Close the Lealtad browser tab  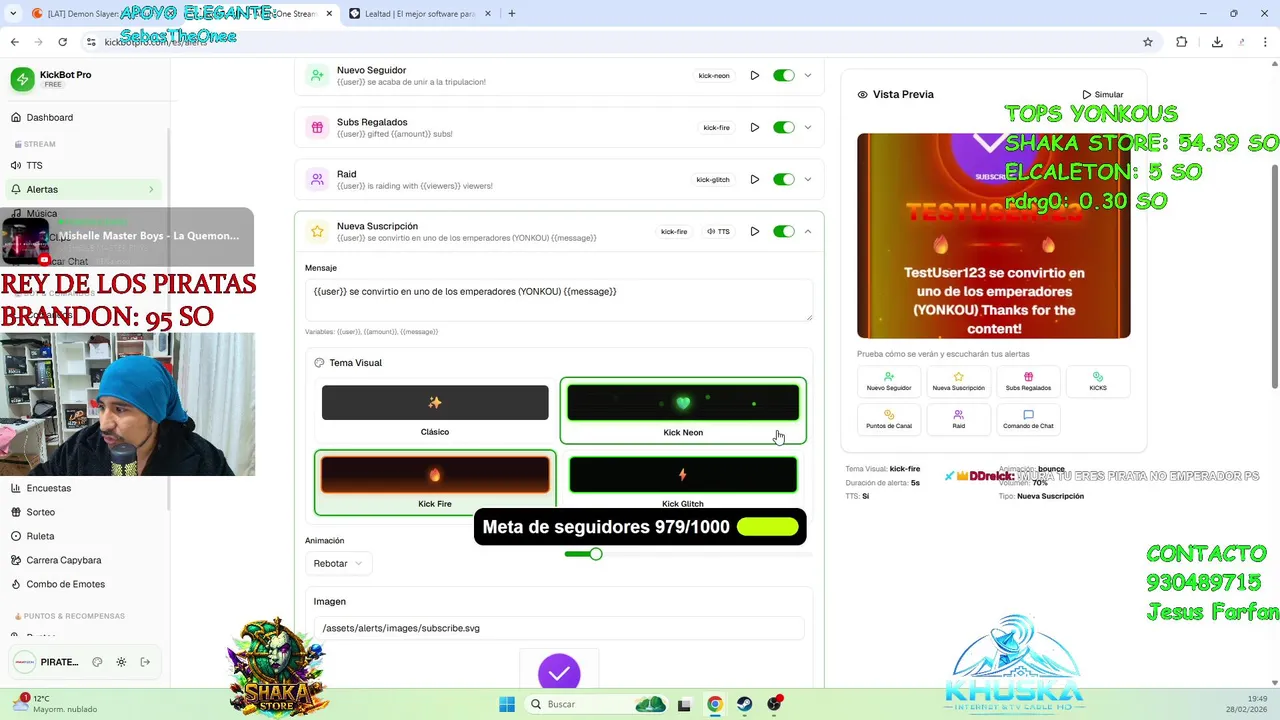[x=487, y=13]
